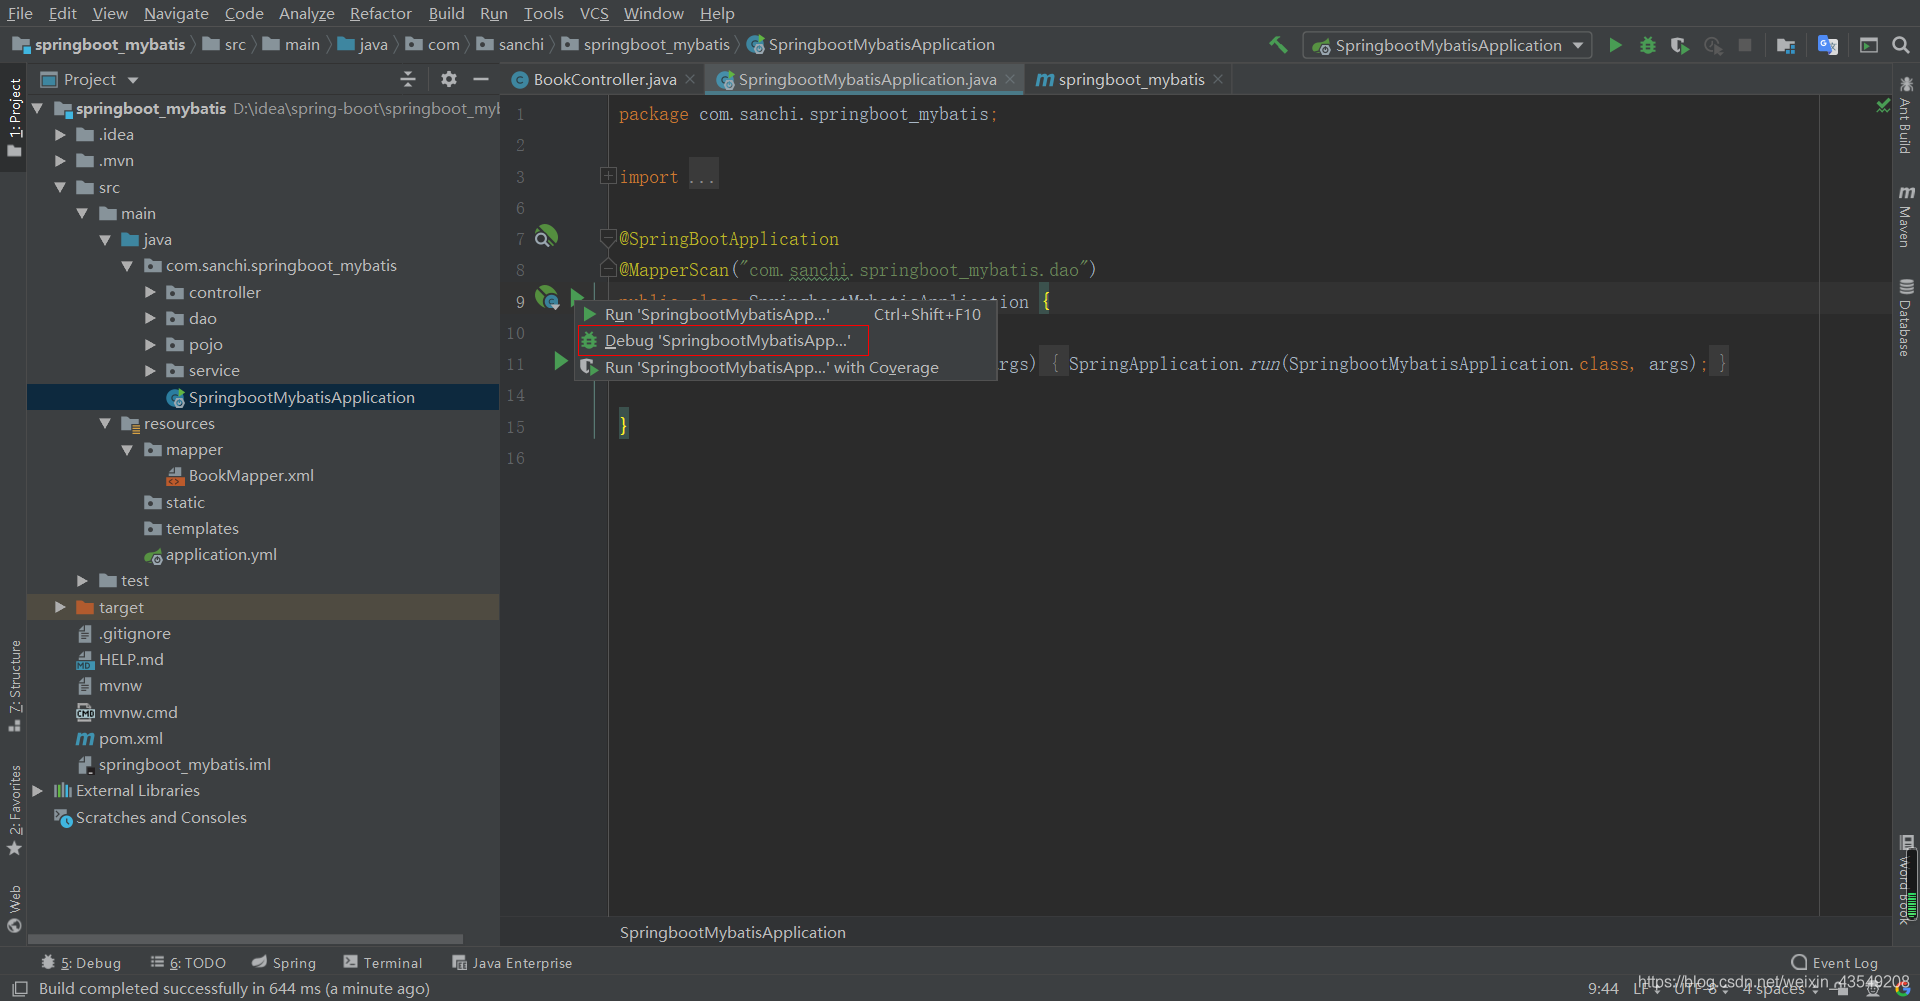This screenshot has height=1001, width=1920.
Task: Open the VCS menu
Action: pos(594,13)
